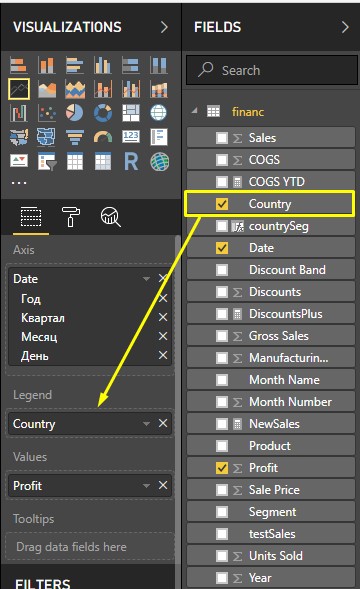
Task: Select the Stacked bar chart visual
Action: tap(19, 65)
